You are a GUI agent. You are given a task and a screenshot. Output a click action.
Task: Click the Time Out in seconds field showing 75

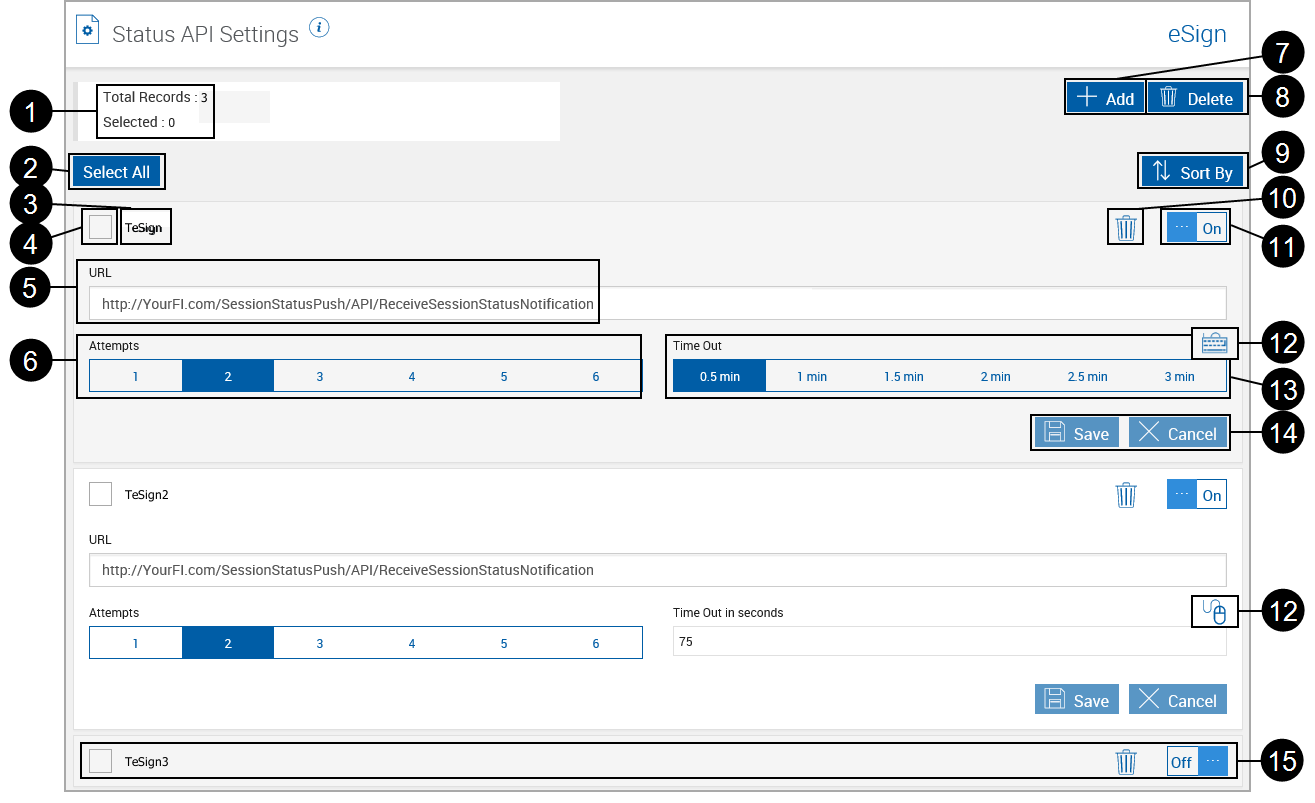950,641
